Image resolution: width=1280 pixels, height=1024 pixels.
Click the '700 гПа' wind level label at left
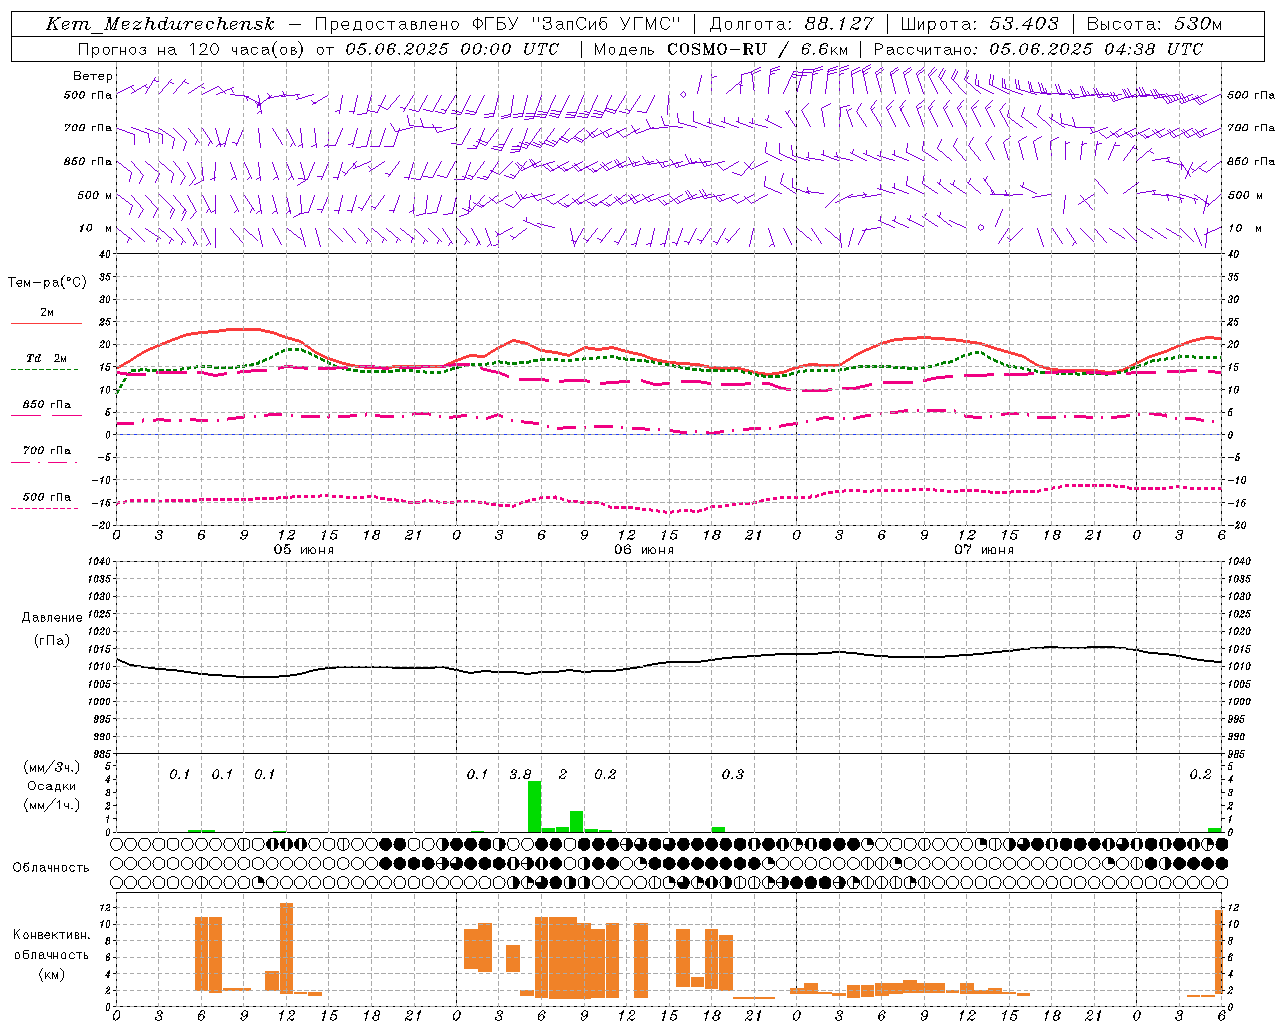coord(88,128)
